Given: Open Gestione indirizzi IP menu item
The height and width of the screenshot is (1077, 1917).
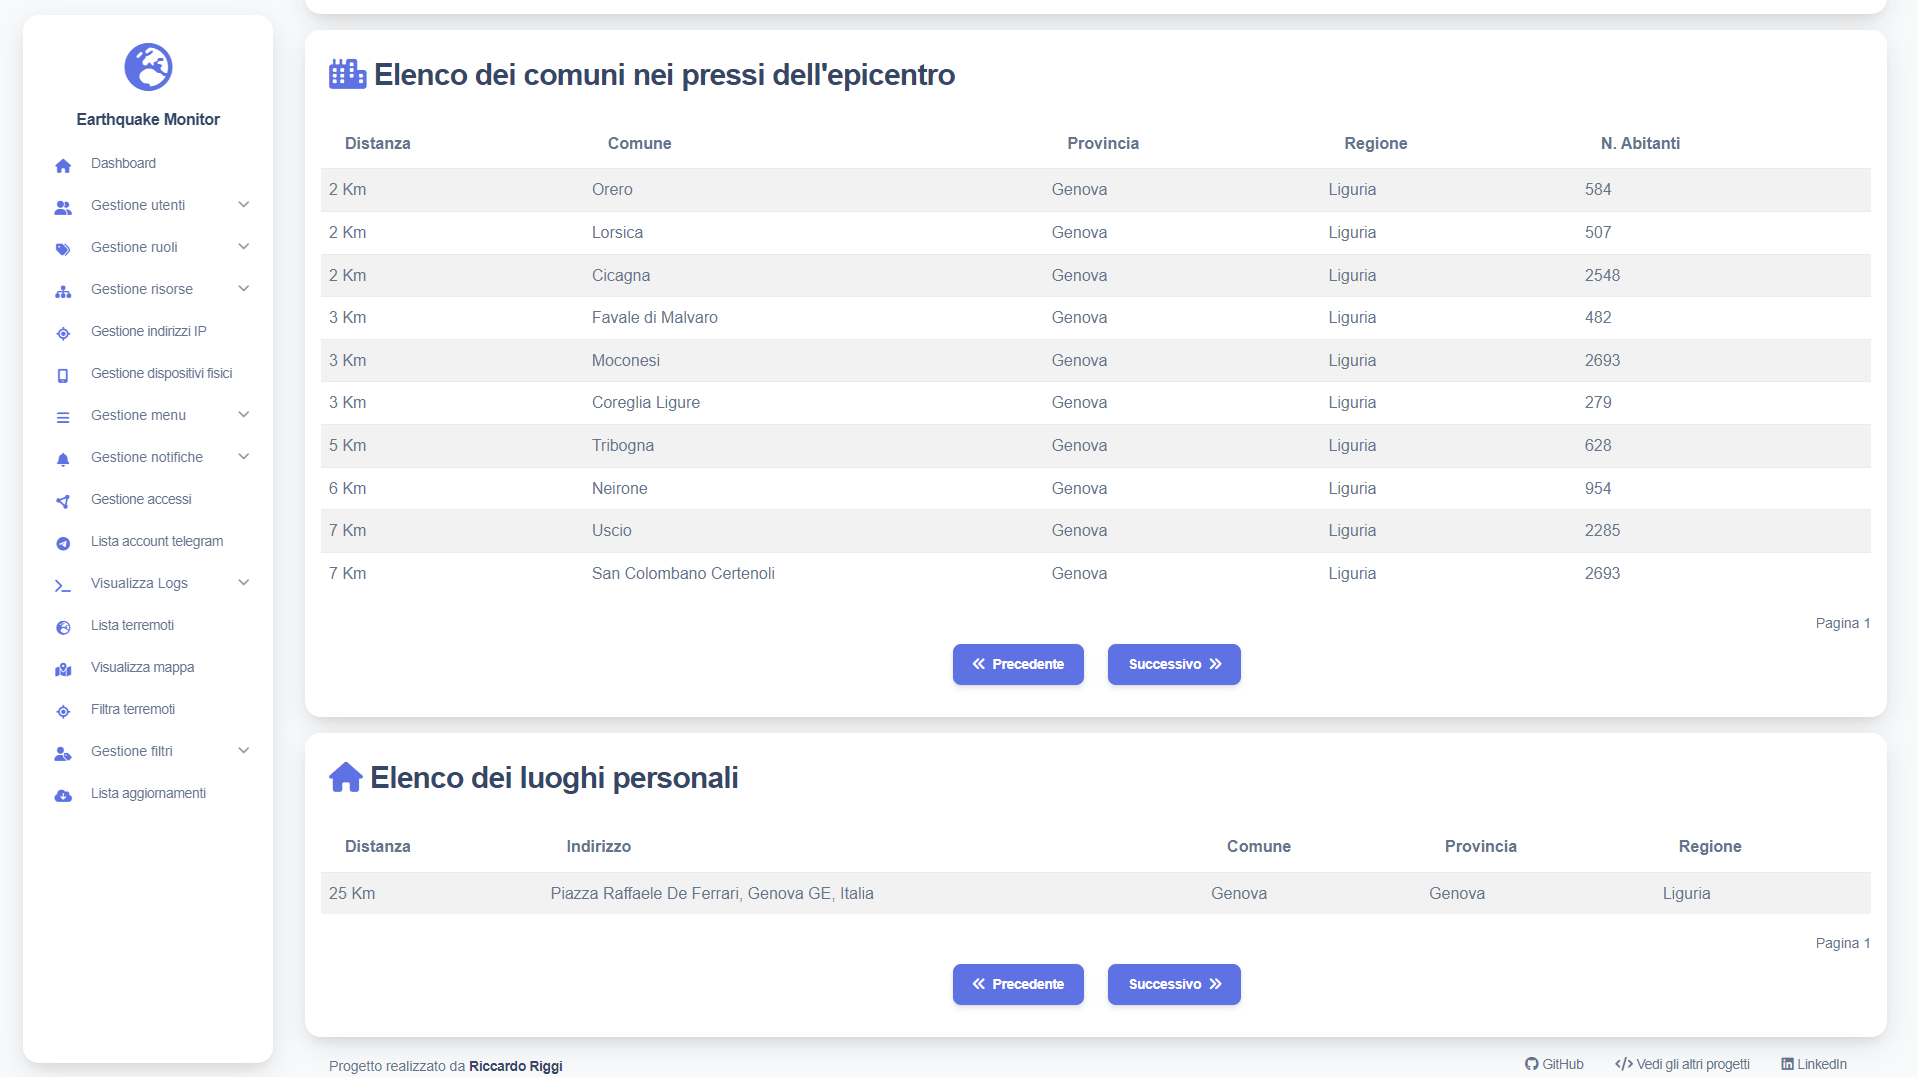Looking at the screenshot, I should (x=148, y=331).
